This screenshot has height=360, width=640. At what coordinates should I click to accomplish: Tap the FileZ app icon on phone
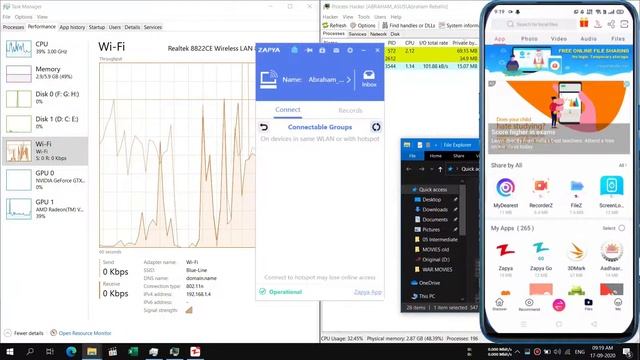(576, 187)
